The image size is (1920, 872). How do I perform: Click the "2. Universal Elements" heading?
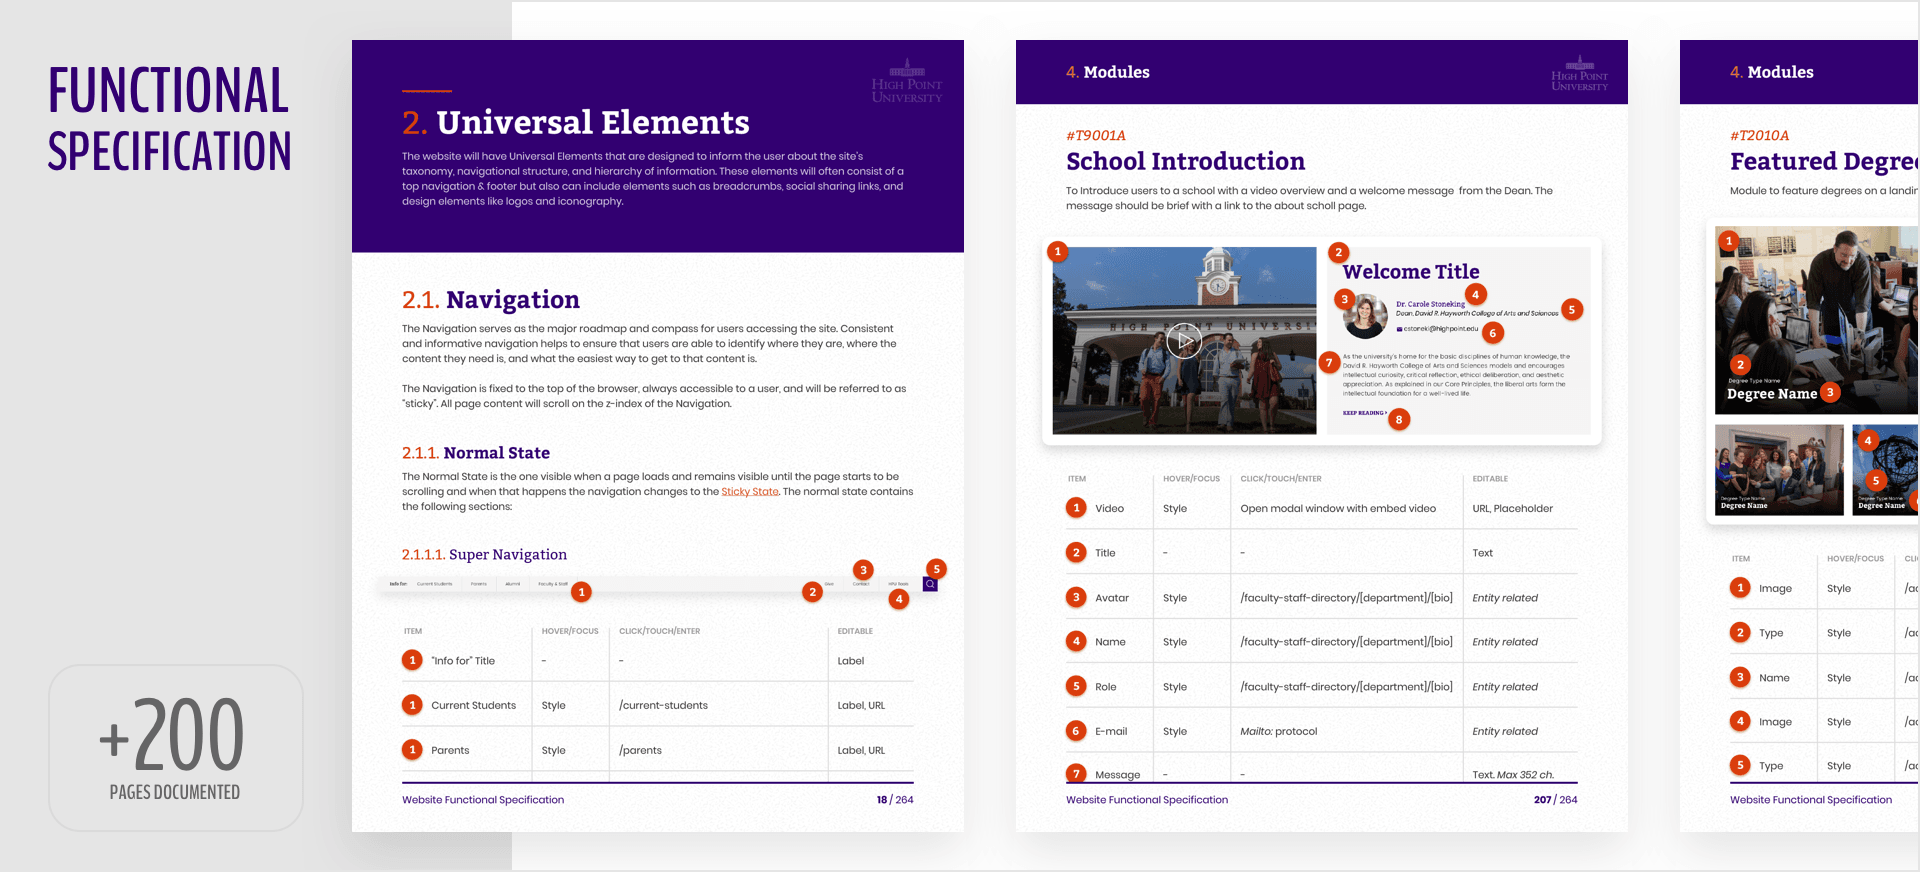[x=576, y=123]
